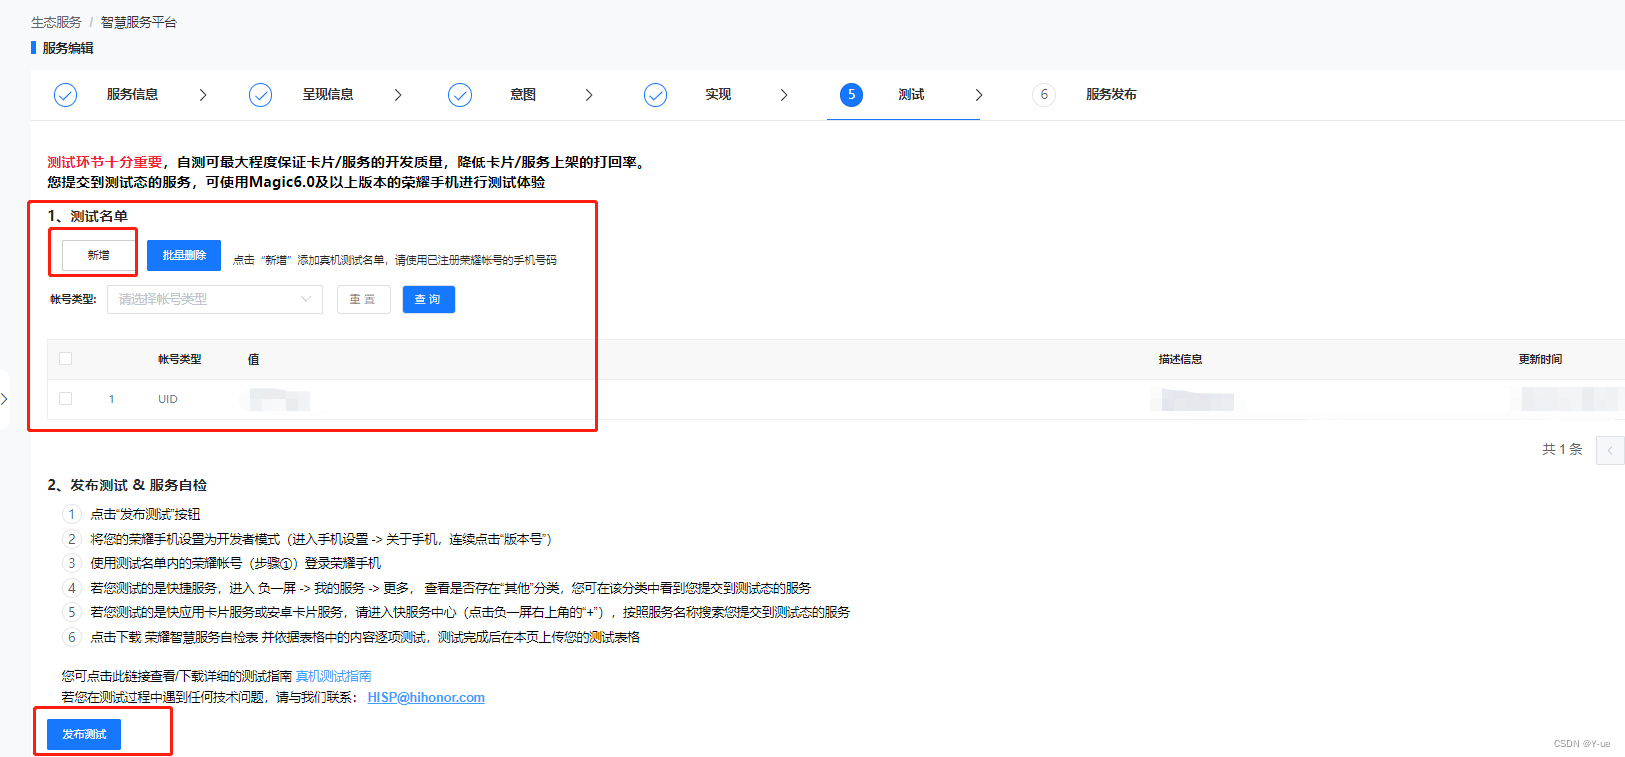The height and width of the screenshot is (757, 1625).
Task: Click the chevron arrow after 意图
Action: (x=589, y=95)
